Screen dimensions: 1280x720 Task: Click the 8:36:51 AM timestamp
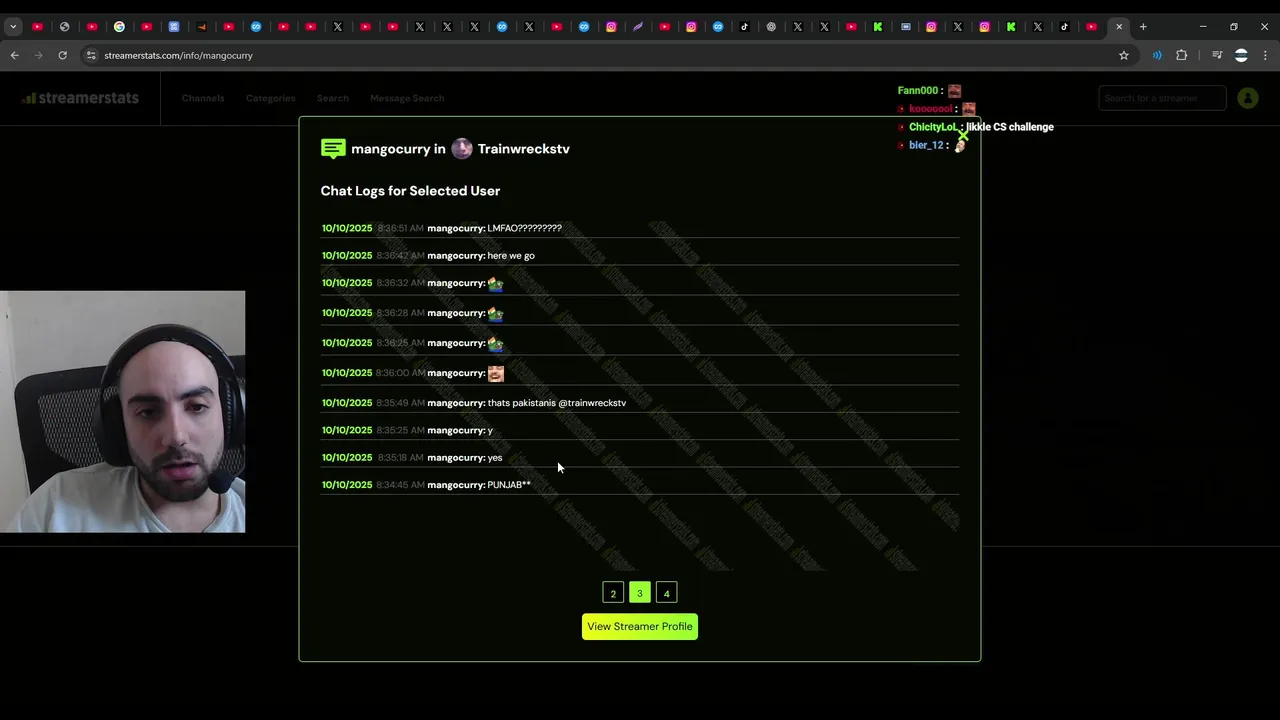click(400, 228)
